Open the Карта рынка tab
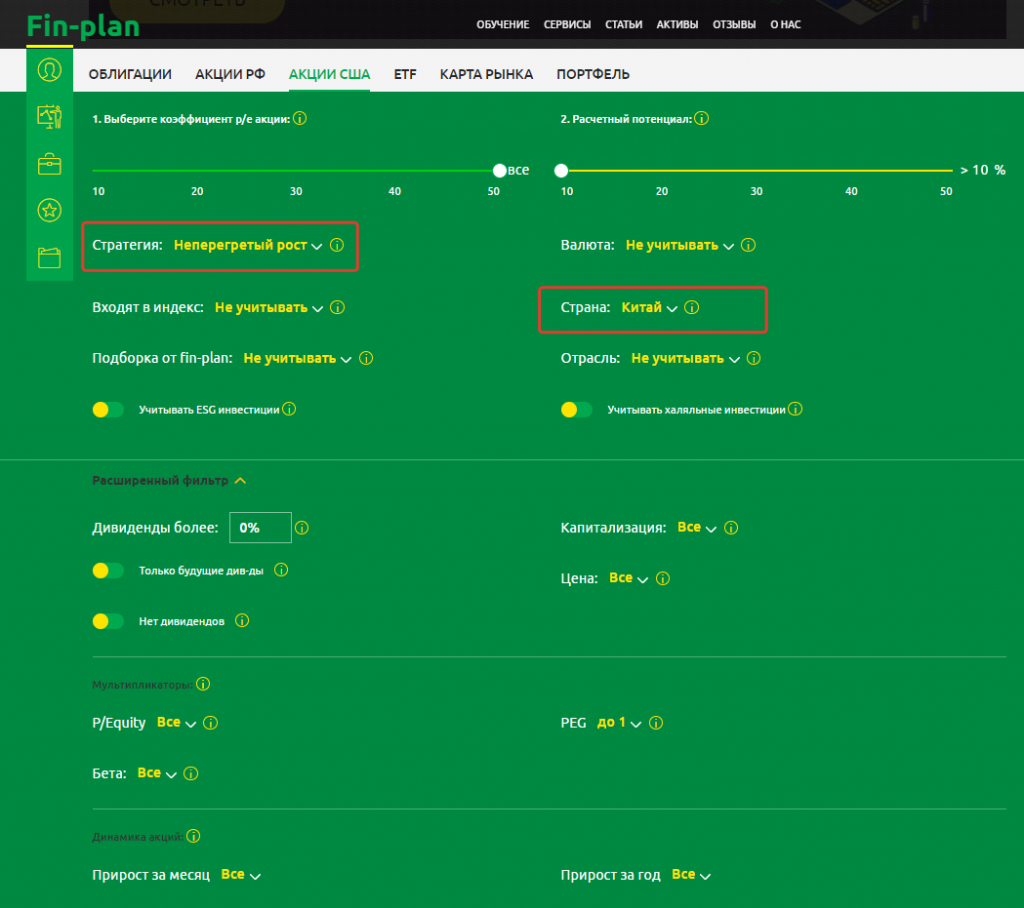 (486, 74)
